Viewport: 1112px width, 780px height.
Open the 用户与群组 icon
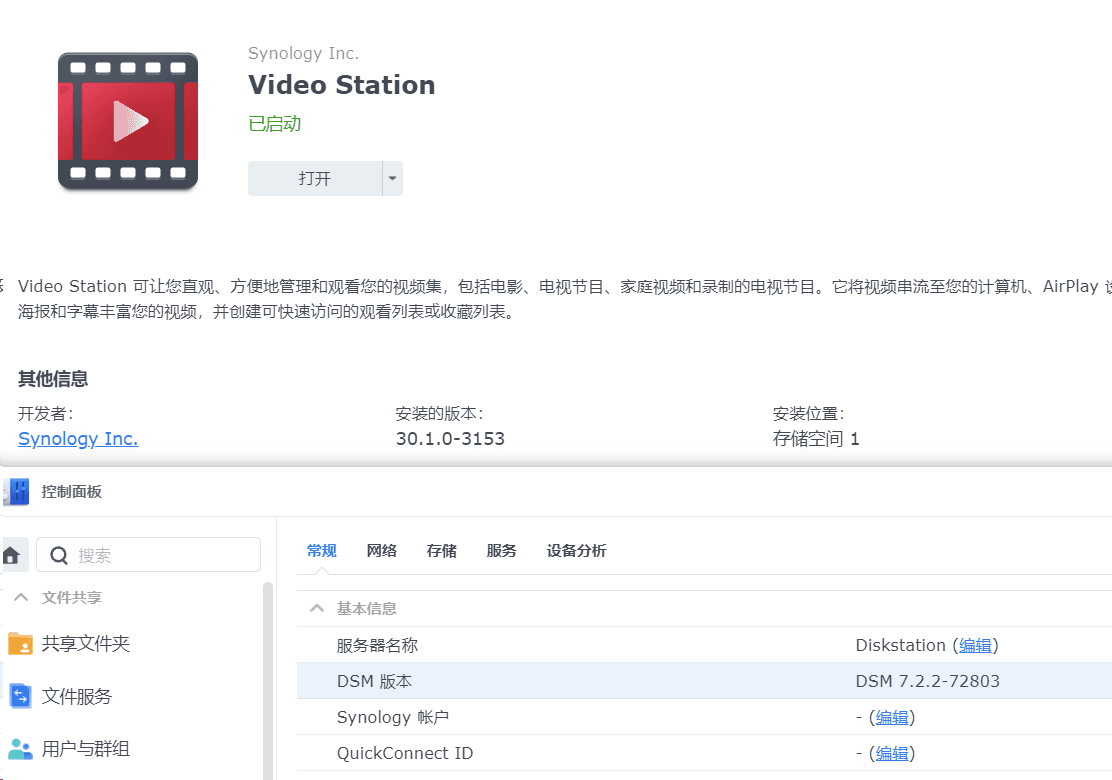point(20,749)
